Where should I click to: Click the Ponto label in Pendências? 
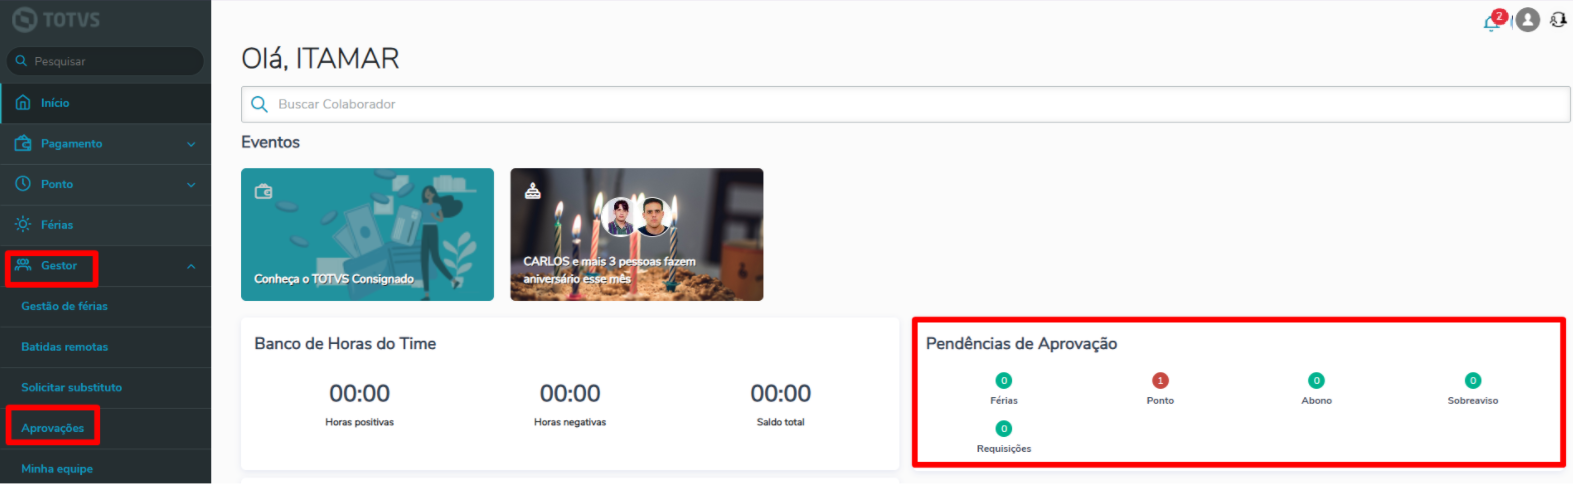point(1160,400)
